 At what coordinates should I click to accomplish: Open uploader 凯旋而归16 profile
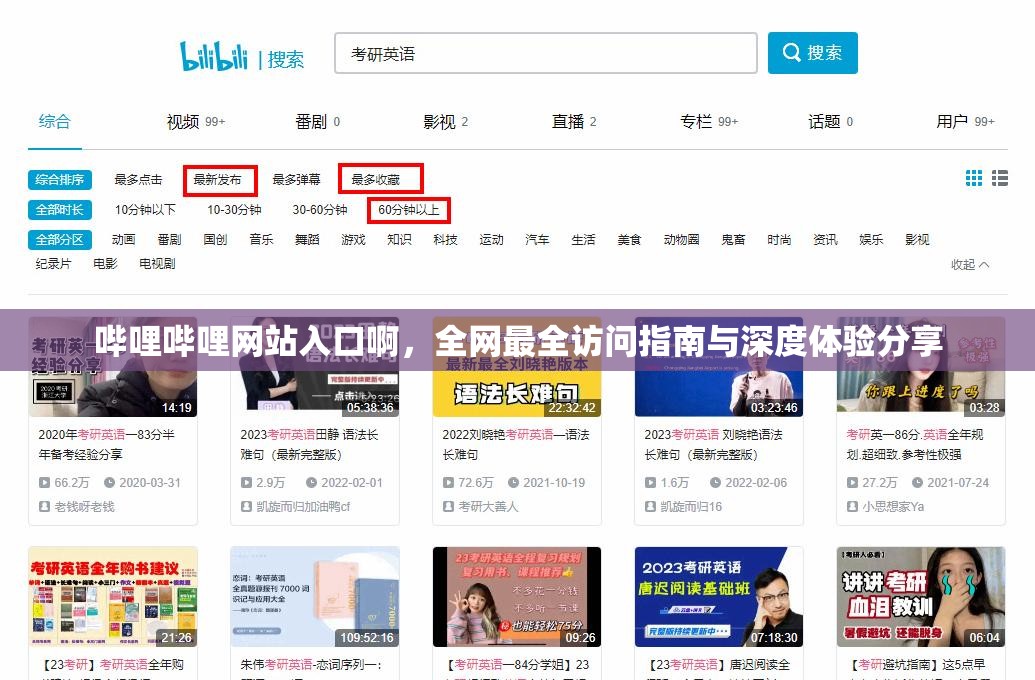[683, 506]
